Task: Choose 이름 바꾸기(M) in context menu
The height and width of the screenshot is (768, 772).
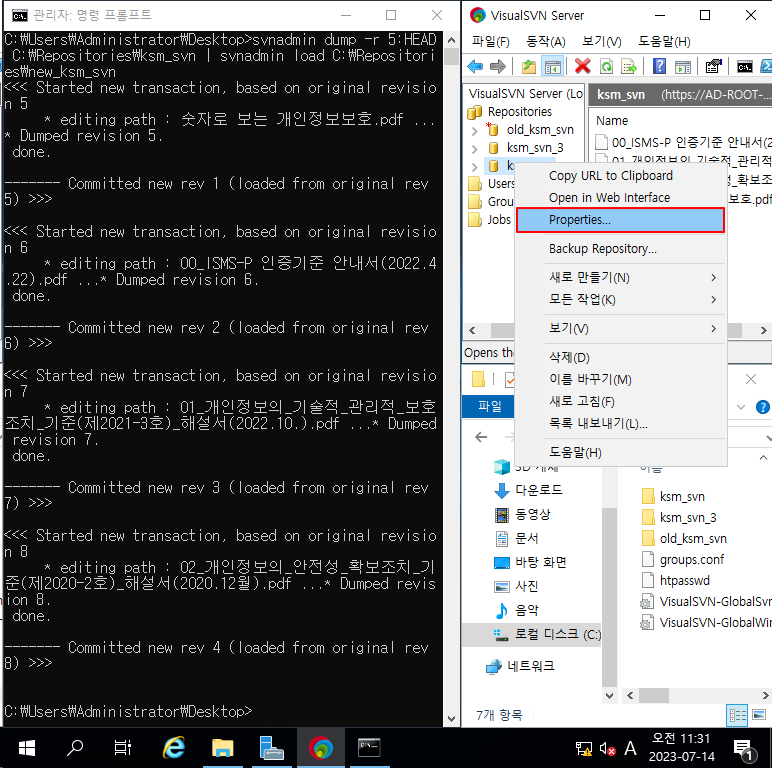Action: (x=620, y=379)
